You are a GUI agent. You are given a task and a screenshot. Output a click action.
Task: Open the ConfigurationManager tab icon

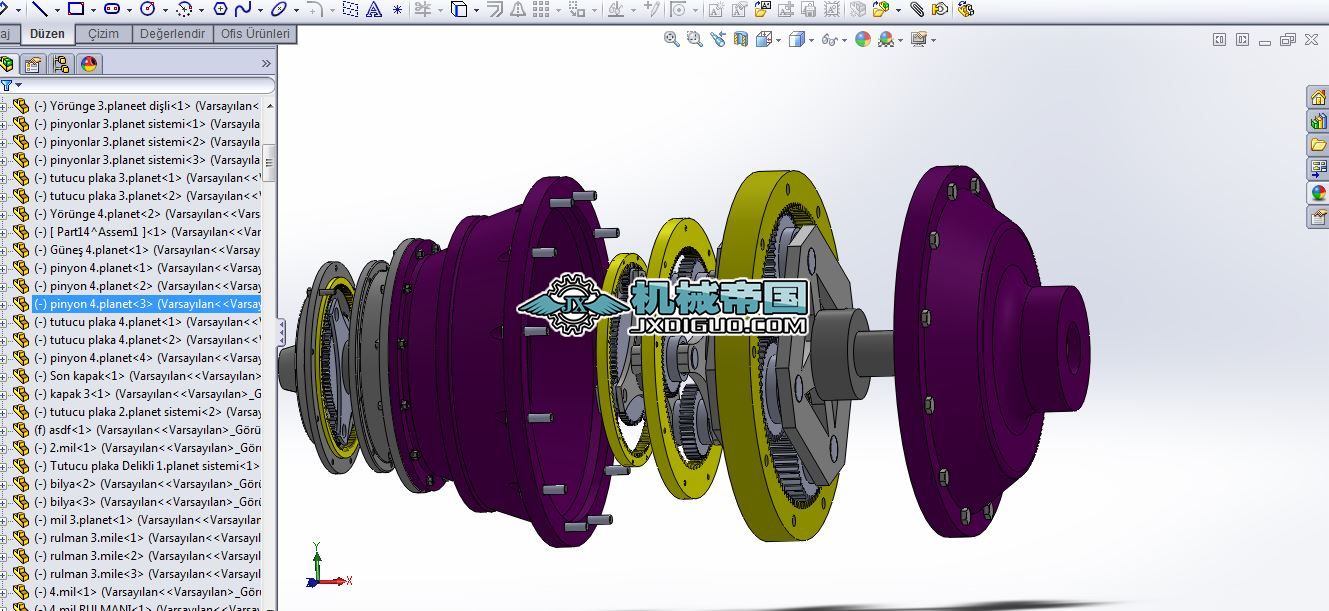click(x=61, y=65)
